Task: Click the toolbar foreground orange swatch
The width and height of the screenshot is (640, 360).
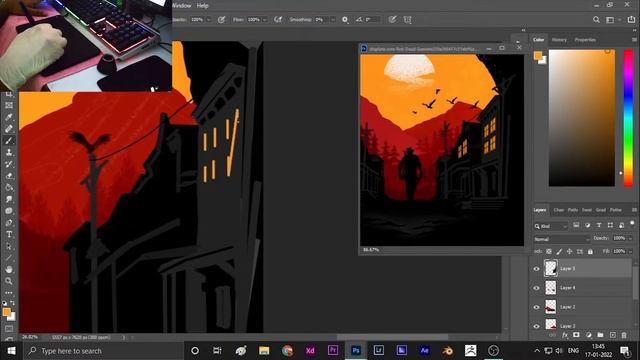Action: (x=6, y=312)
